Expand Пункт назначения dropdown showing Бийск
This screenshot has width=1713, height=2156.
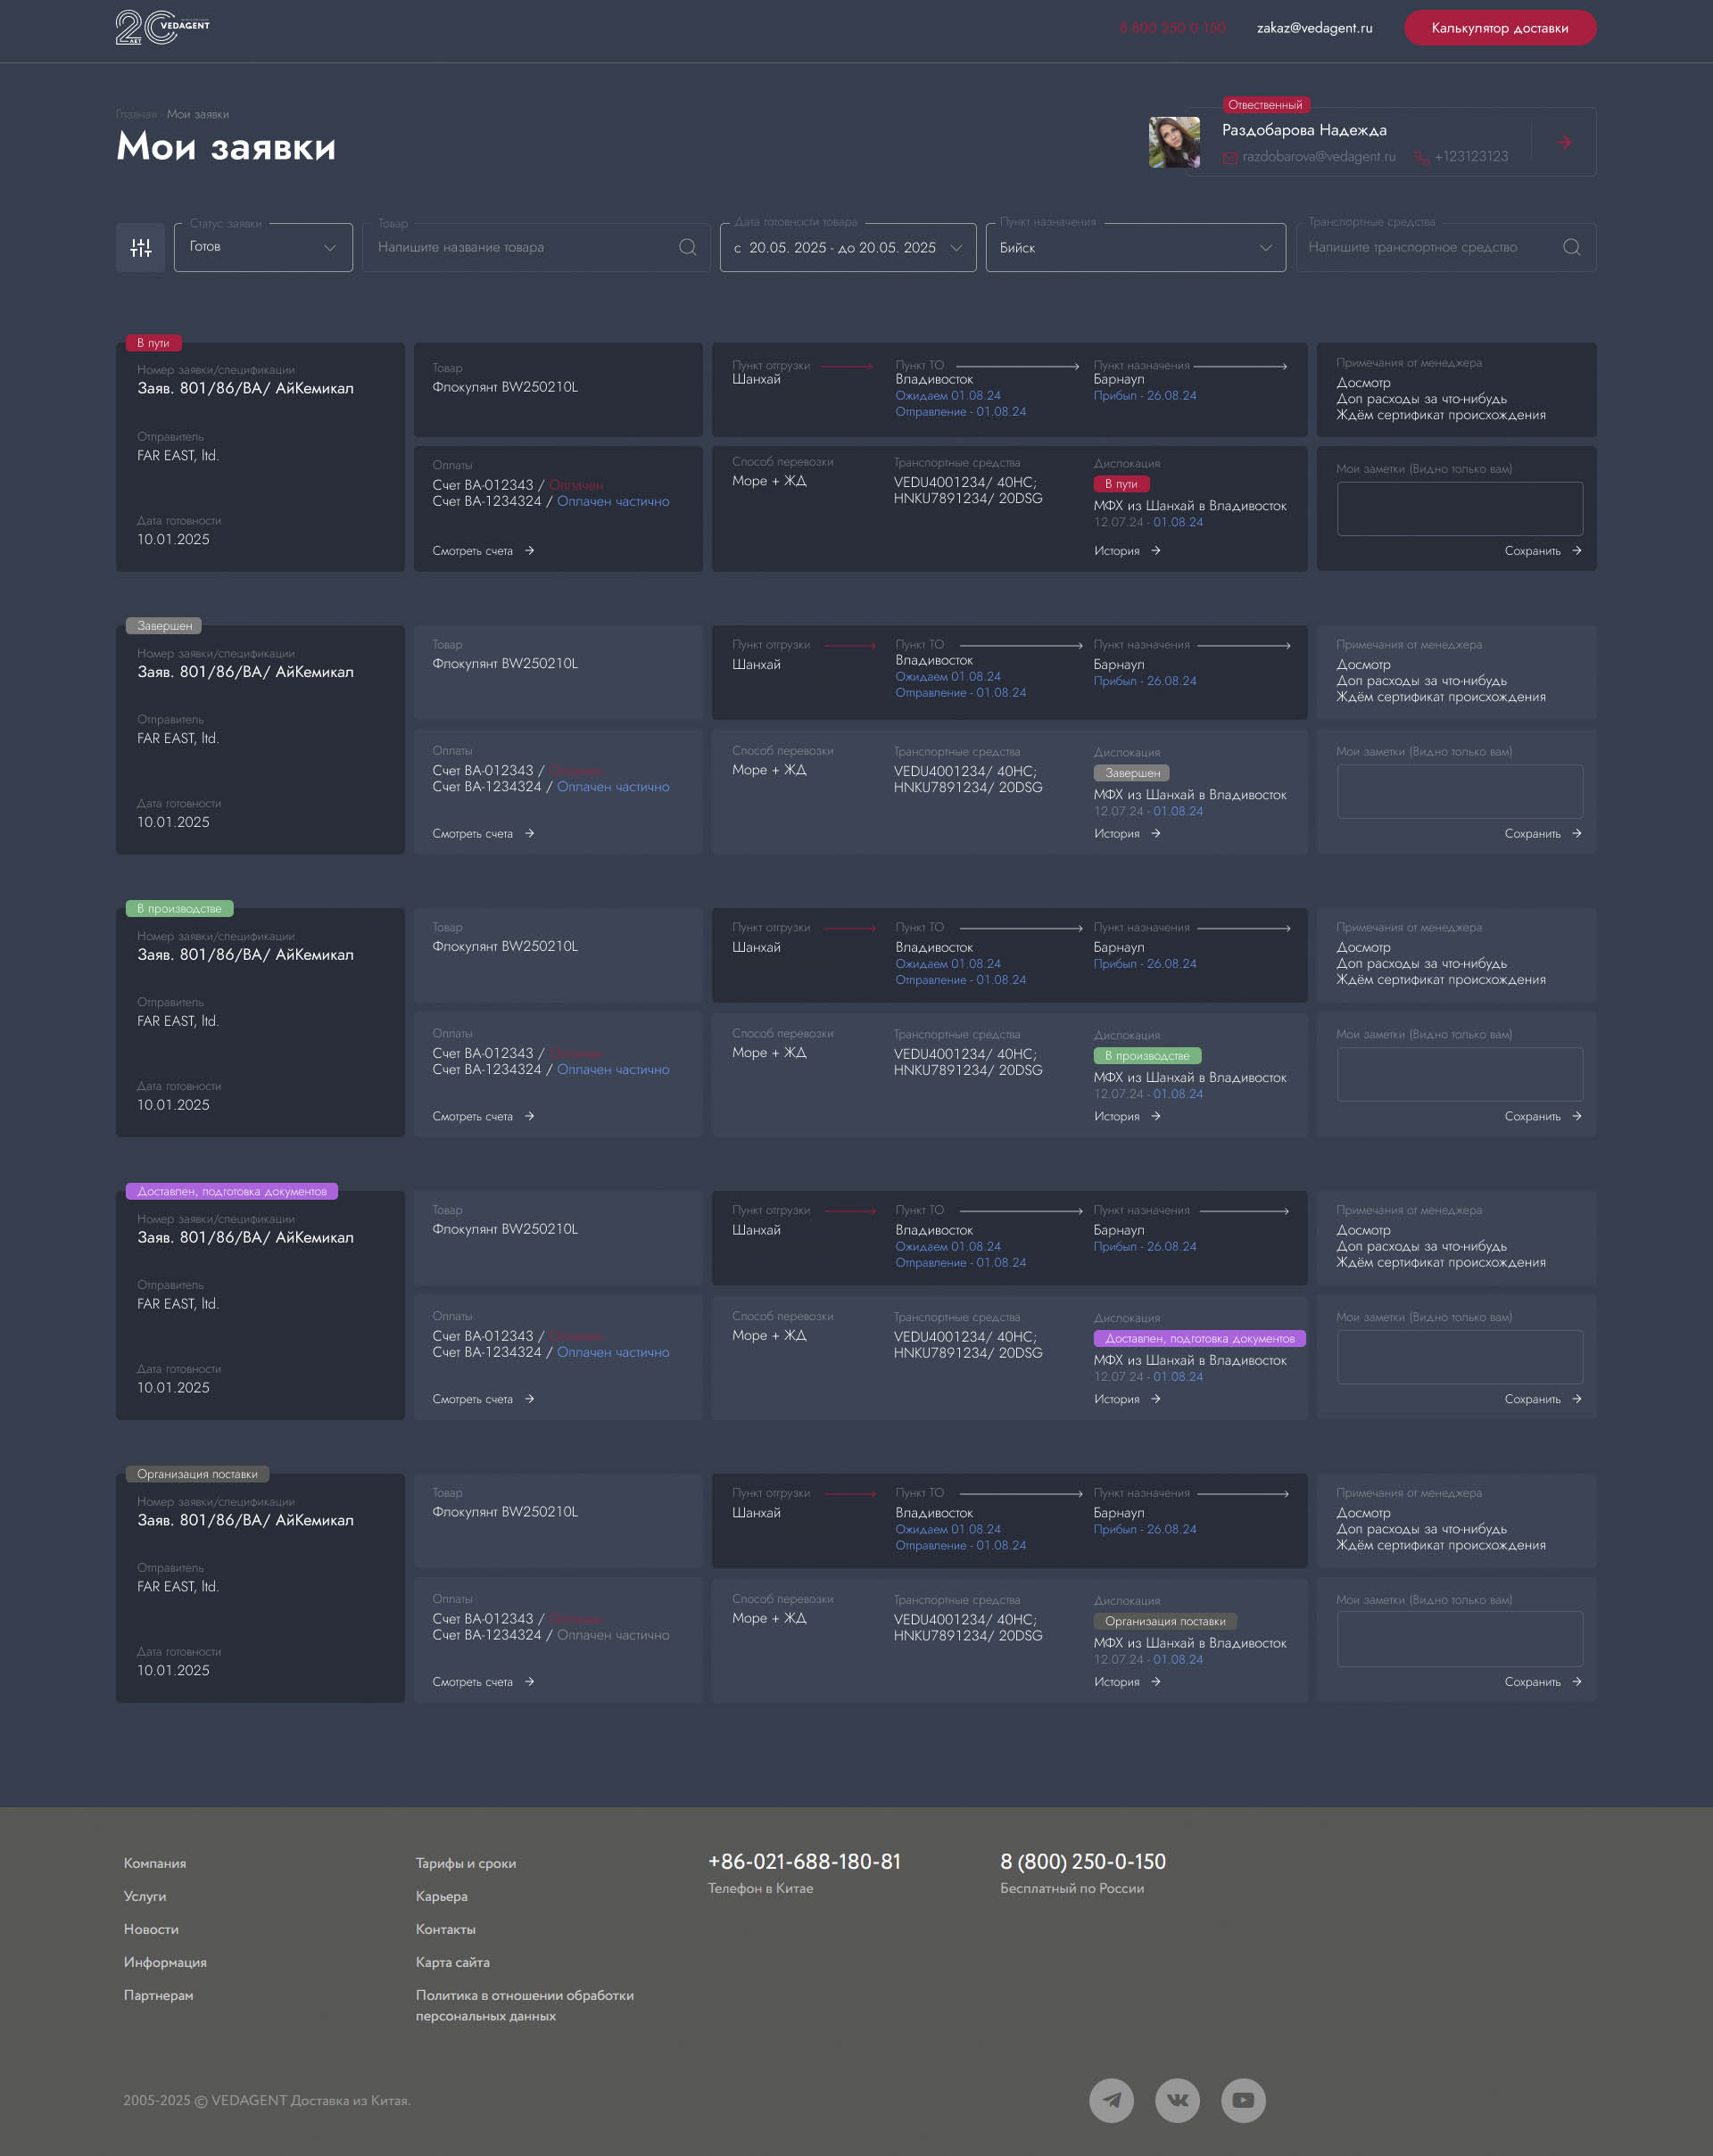click(x=1135, y=247)
